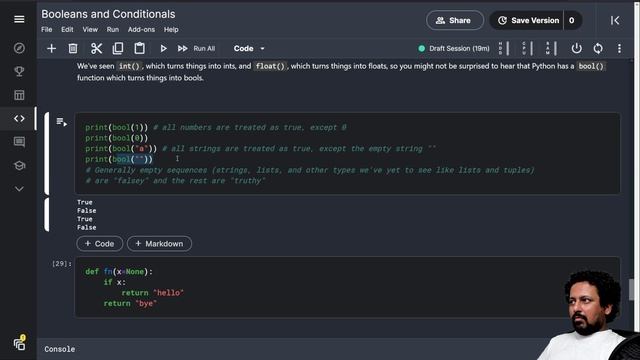Restart session with refresh icon
This screenshot has height=360, width=640.
click(x=598, y=49)
